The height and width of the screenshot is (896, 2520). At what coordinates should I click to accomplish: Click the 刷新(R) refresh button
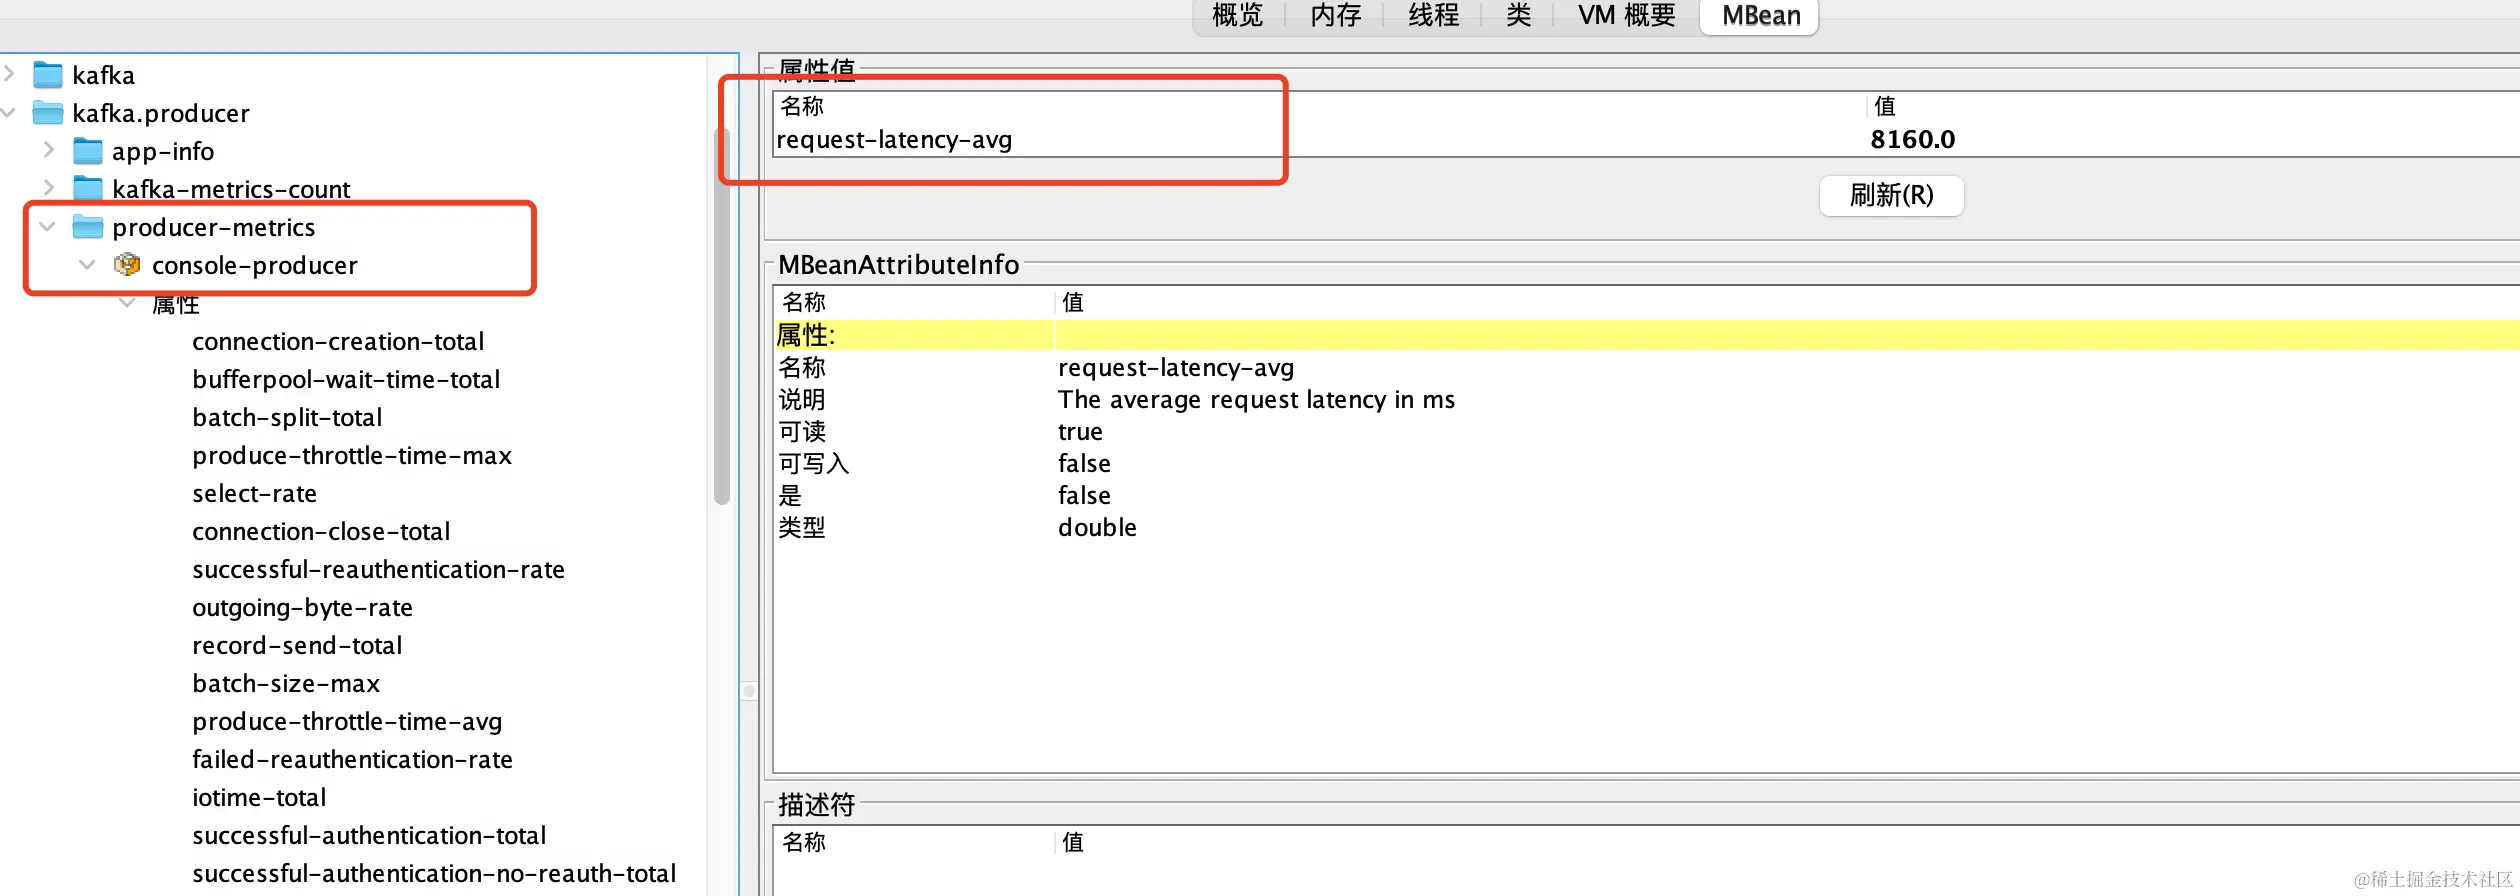click(x=1891, y=195)
